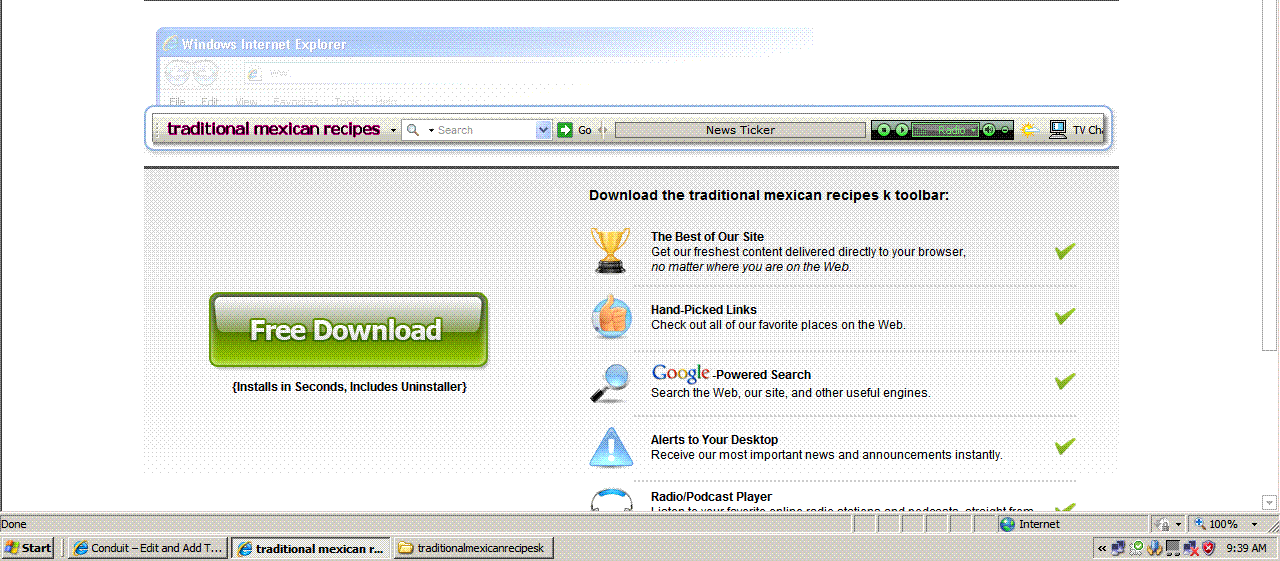
Task: Click the green check beside Hand-Picked Links
Action: click(1065, 316)
